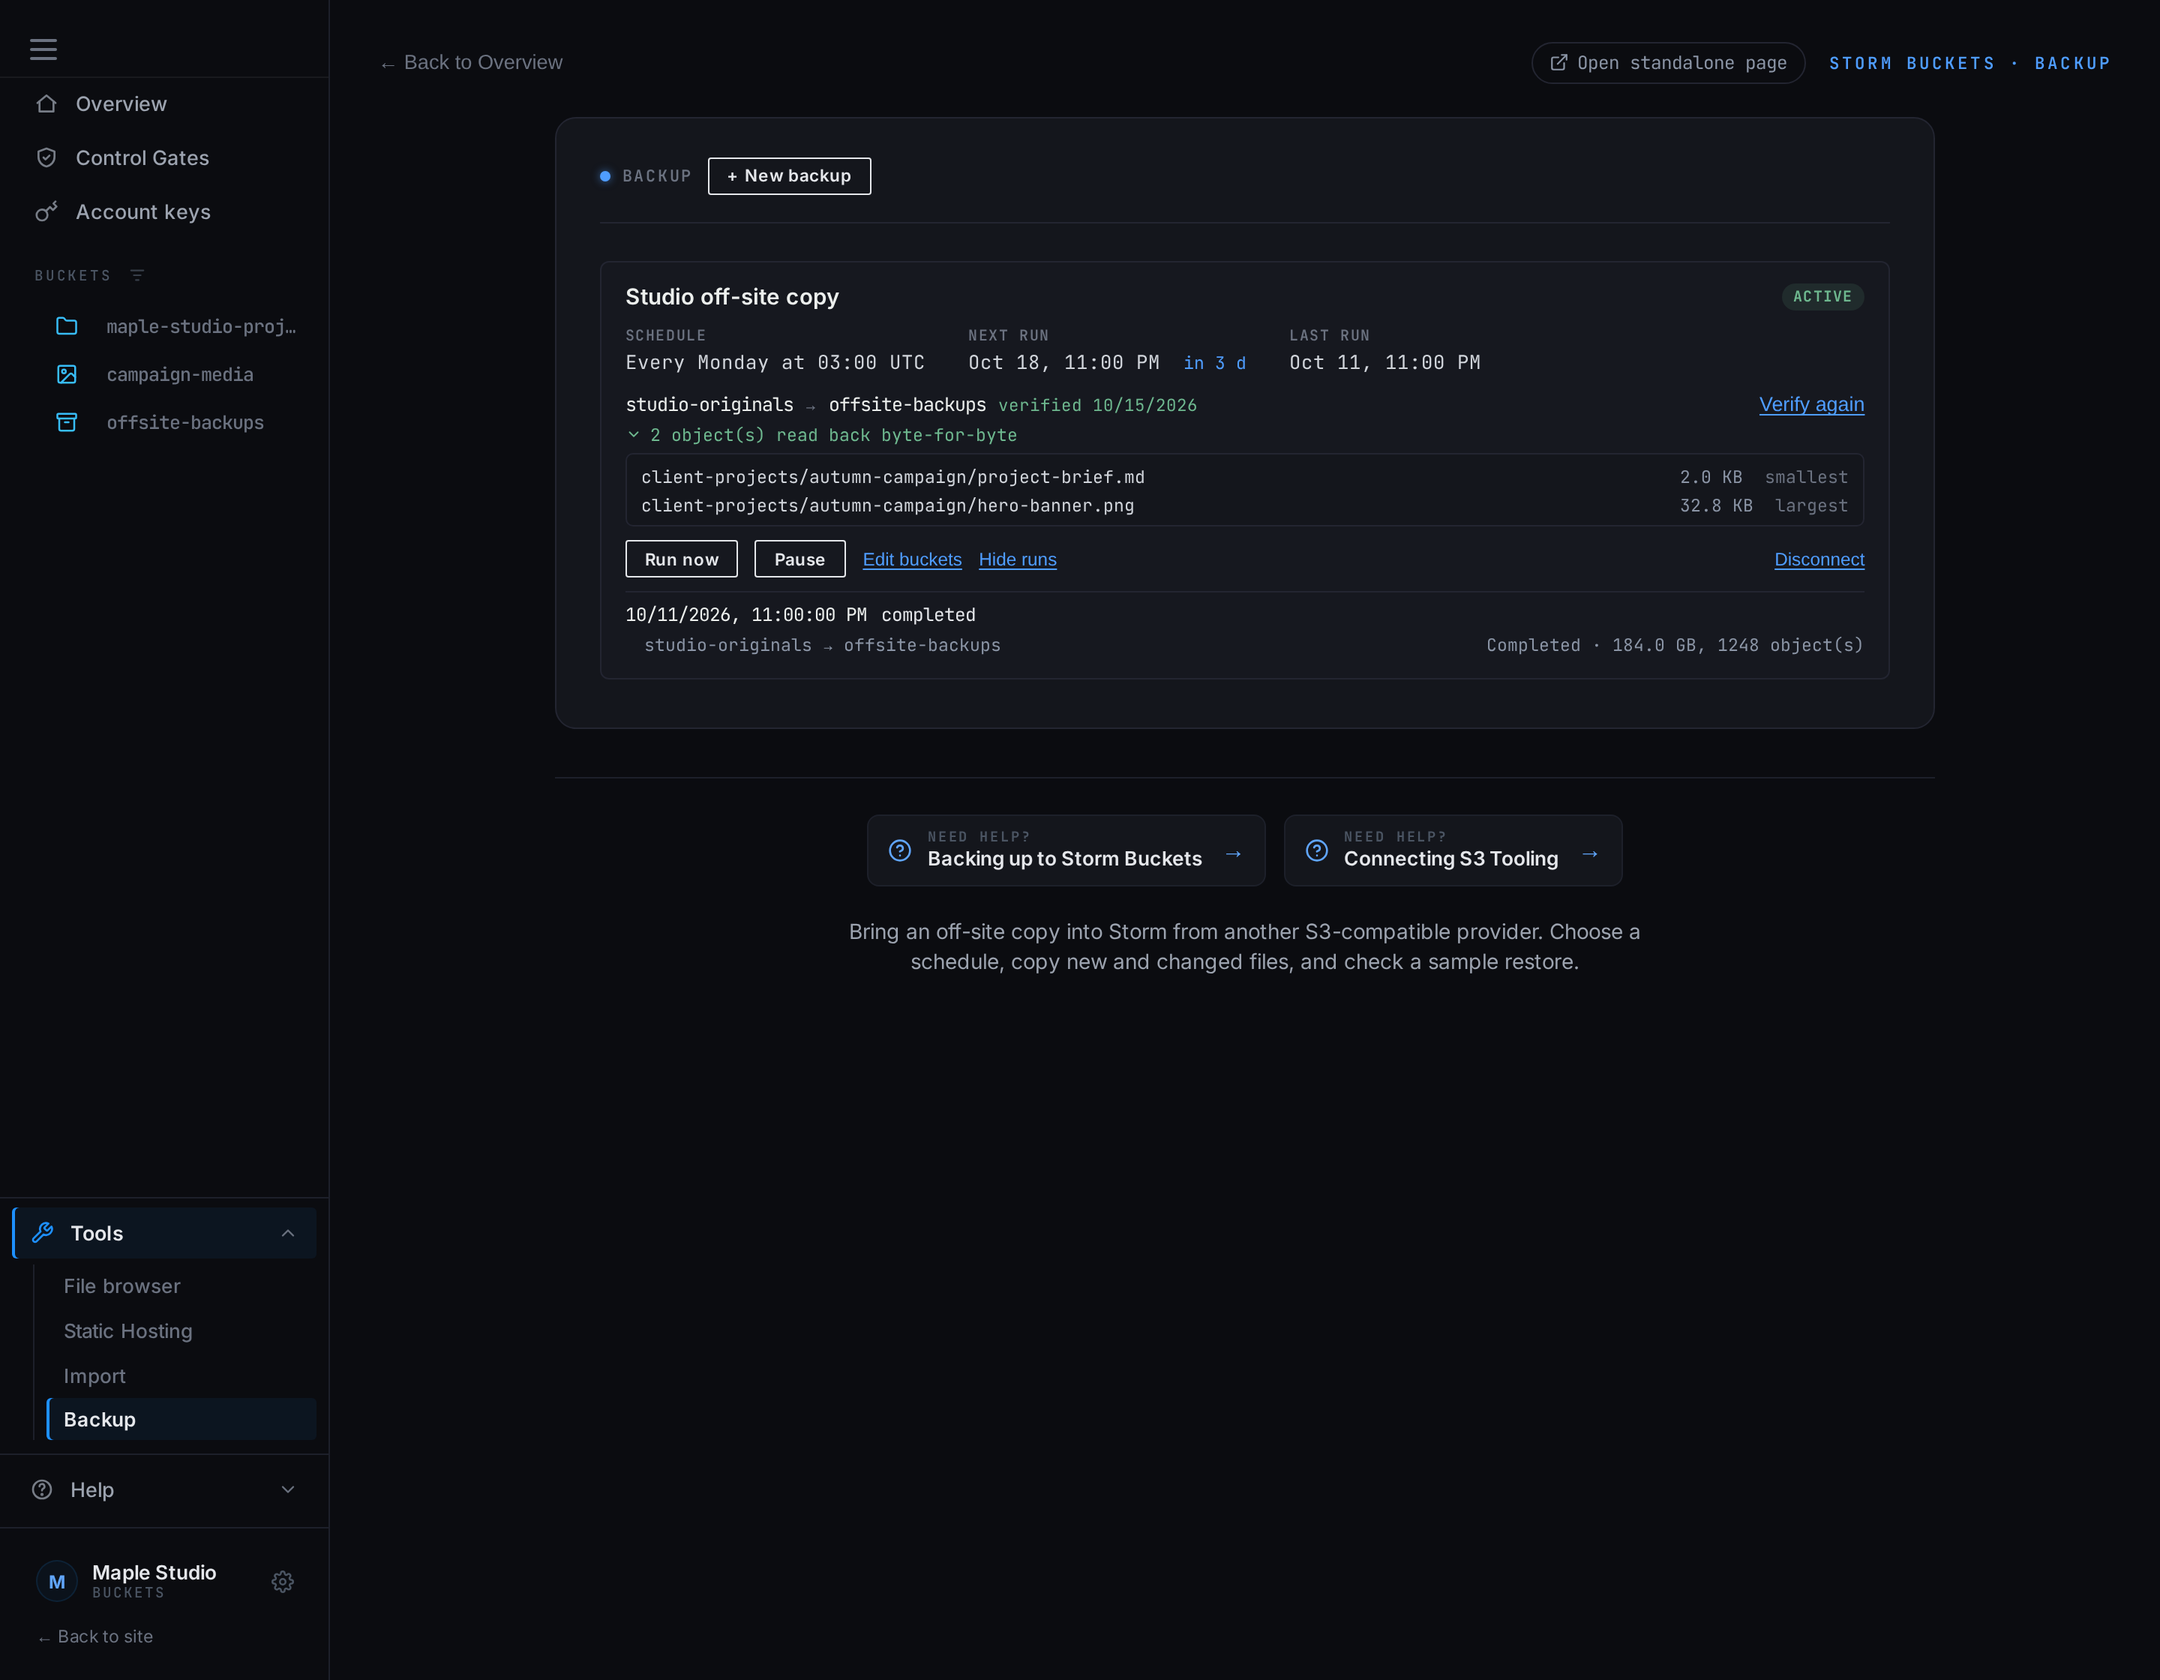Go to Control Gates

coord(142,158)
